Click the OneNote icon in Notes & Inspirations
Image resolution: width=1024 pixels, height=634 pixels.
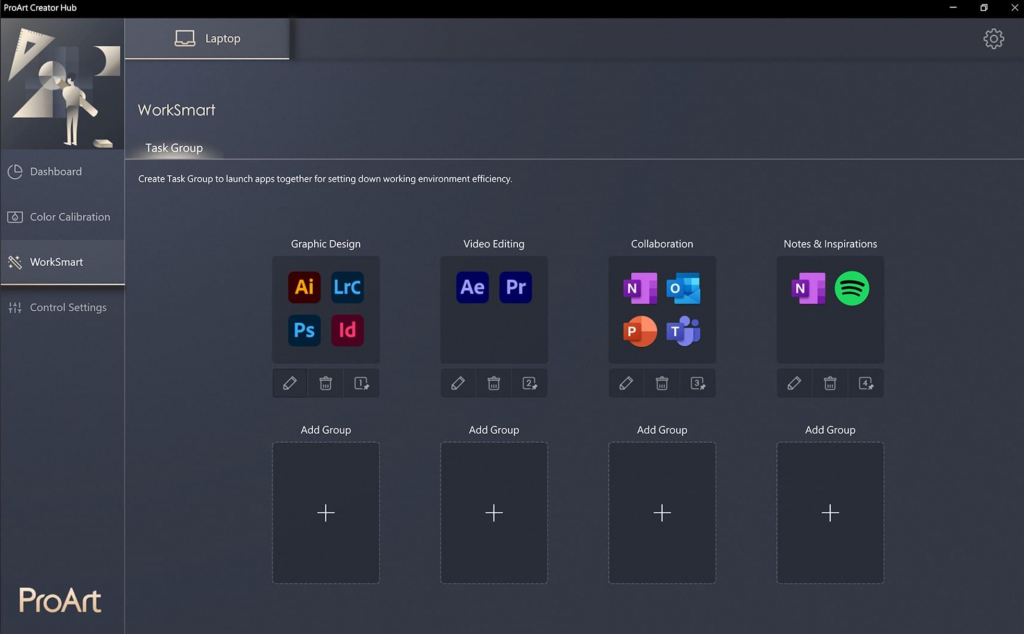(x=808, y=288)
